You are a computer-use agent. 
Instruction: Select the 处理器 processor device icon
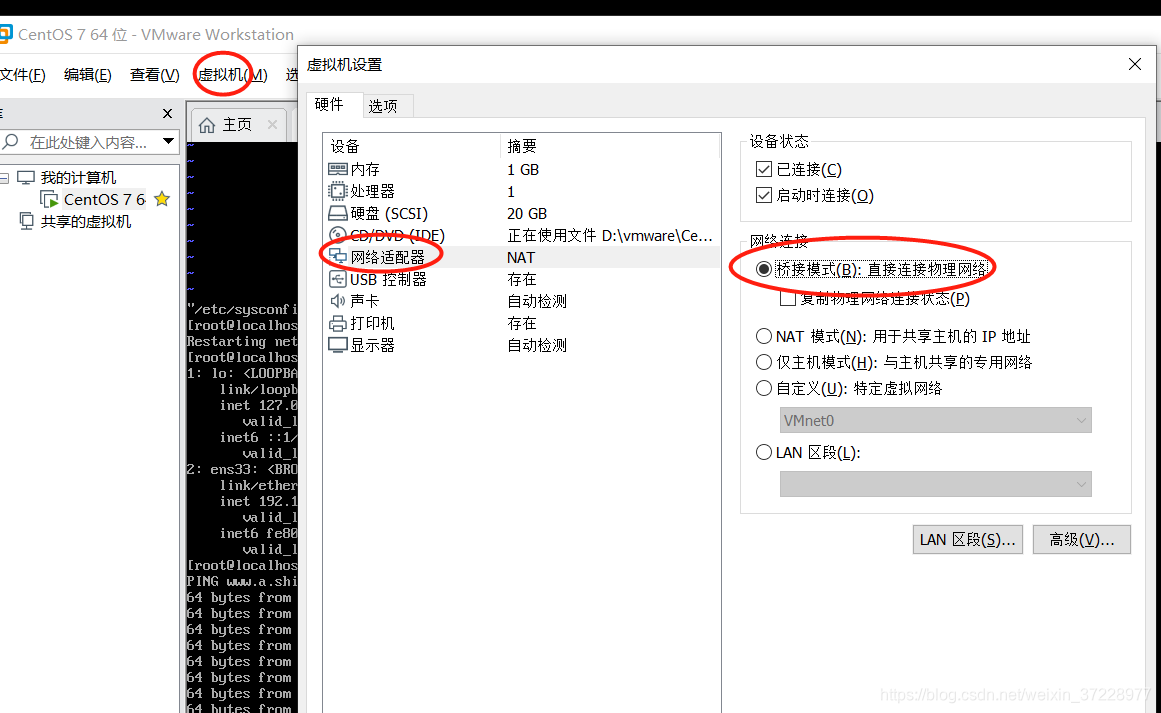coord(338,191)
